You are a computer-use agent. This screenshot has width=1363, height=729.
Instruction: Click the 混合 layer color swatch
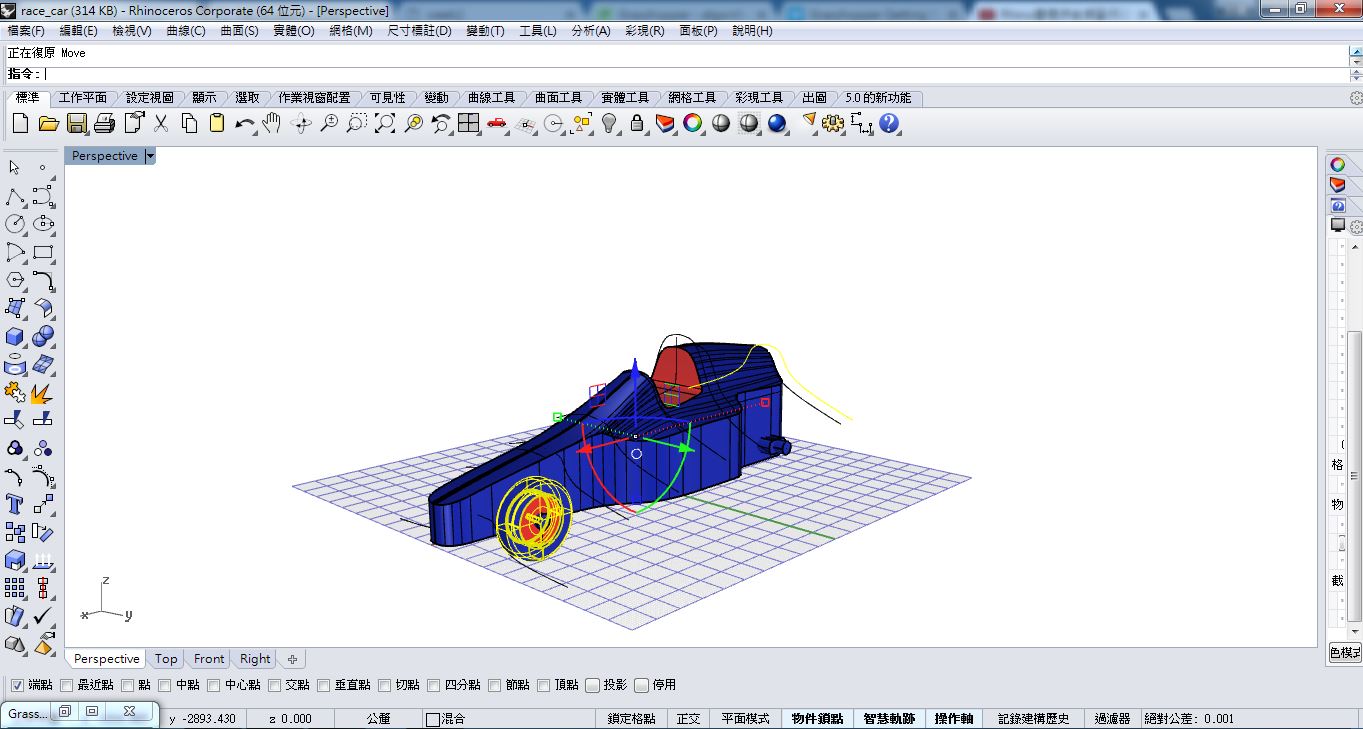tap(433, 719)
